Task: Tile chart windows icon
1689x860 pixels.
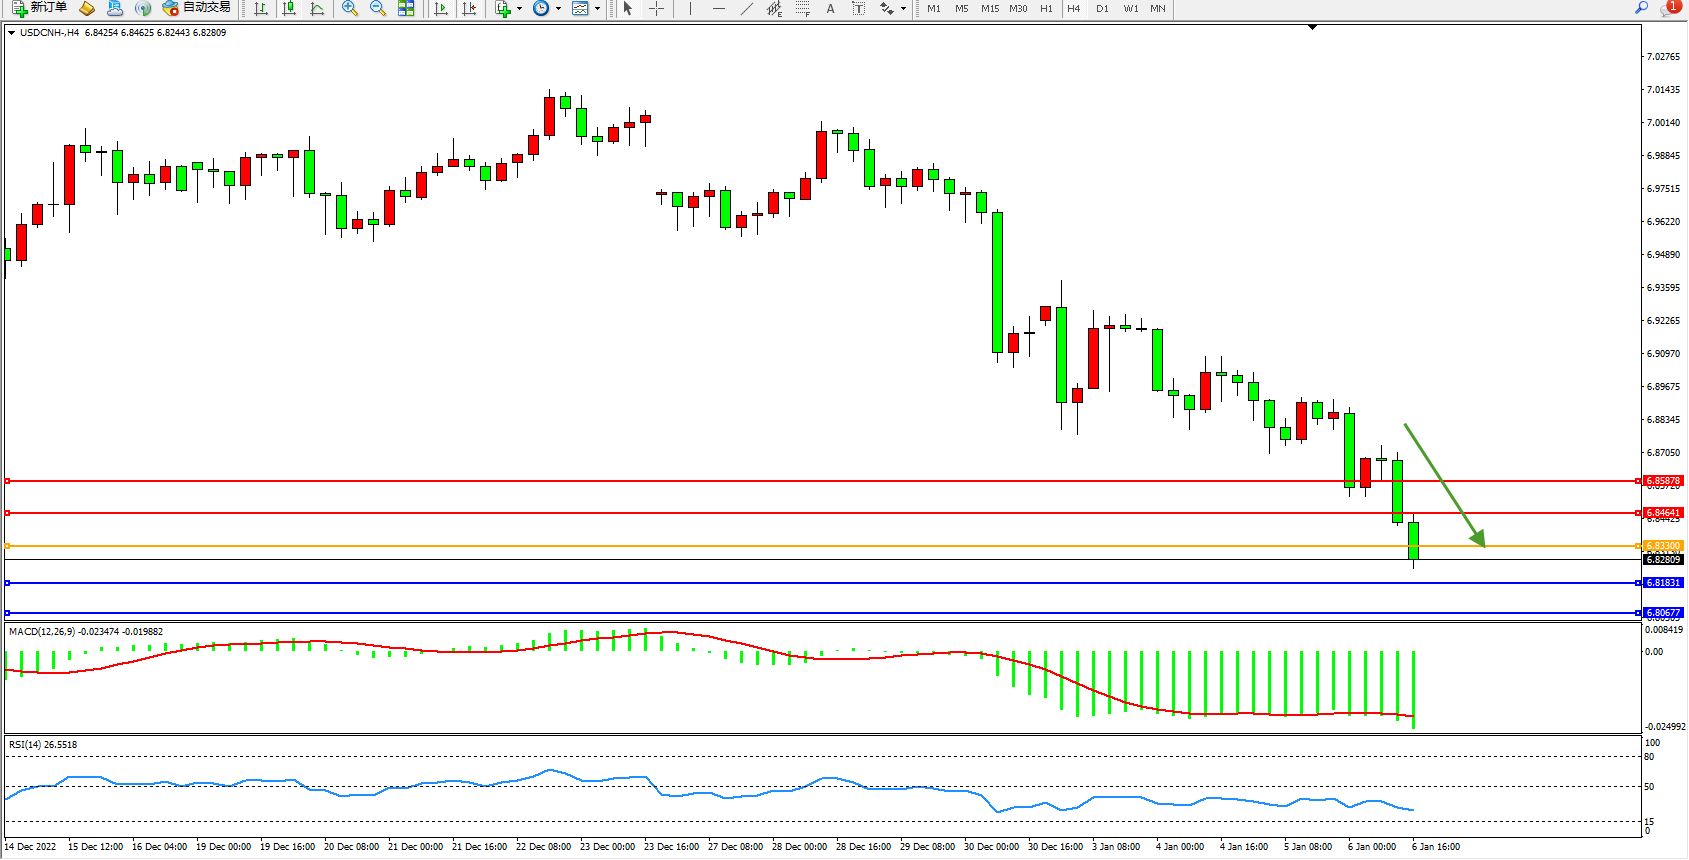Action: pos(406,8)
